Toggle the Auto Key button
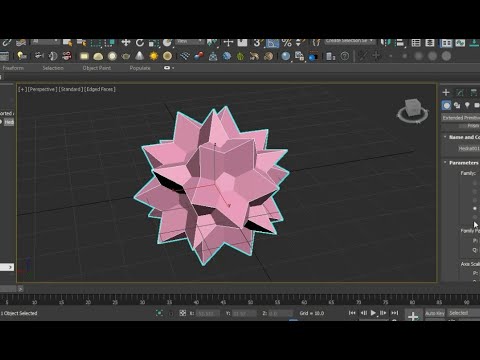This screenshot has width=480, height=360. (435, 313)
